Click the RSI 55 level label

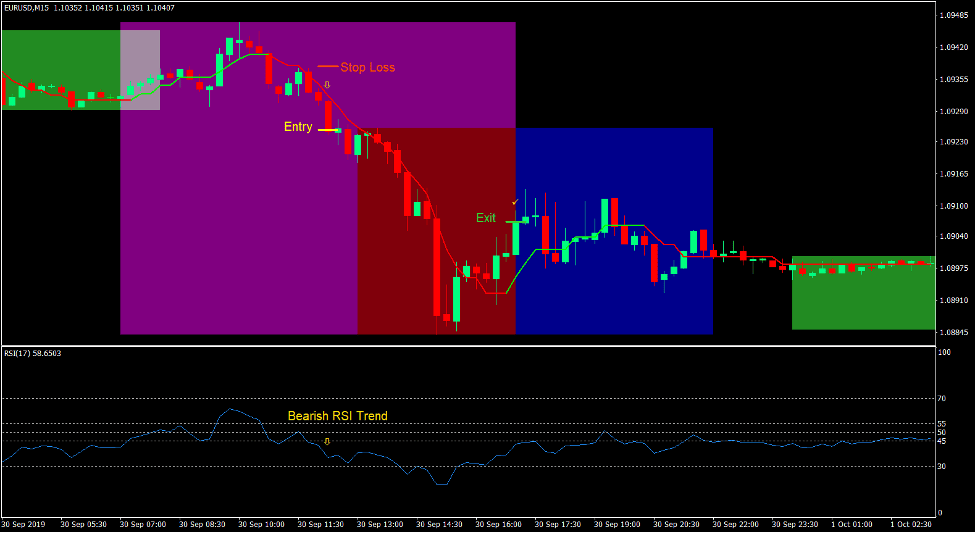click(x=941, y=424)
